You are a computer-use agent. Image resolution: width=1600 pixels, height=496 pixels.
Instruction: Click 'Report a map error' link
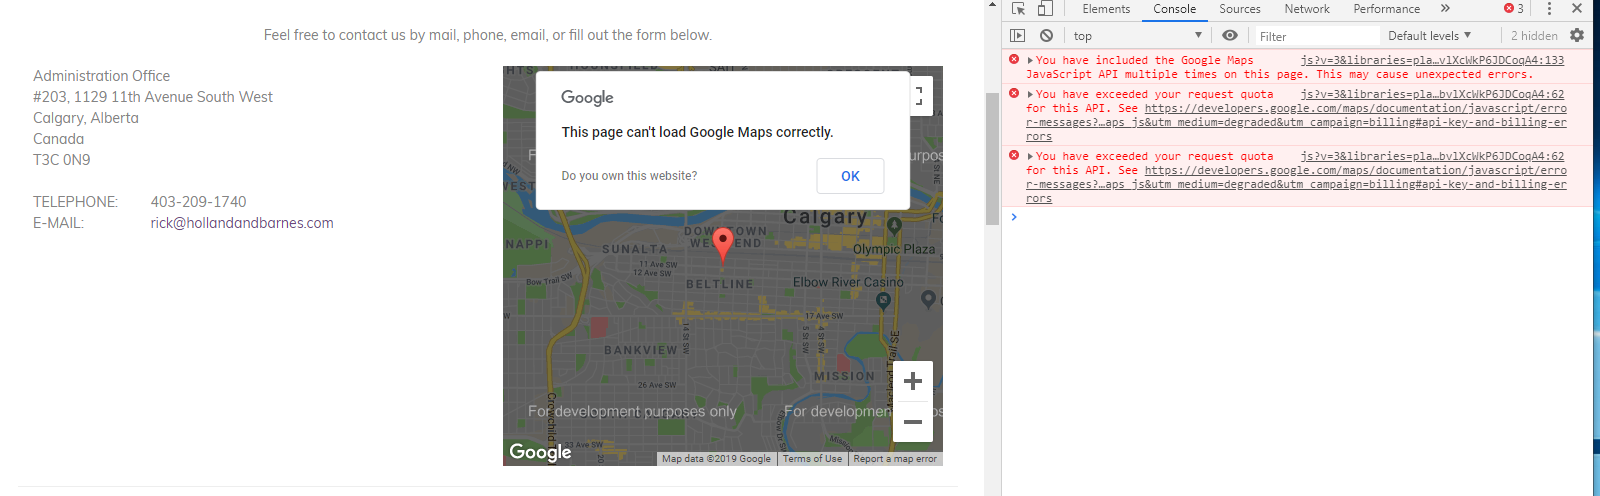[x=895, y=459]
